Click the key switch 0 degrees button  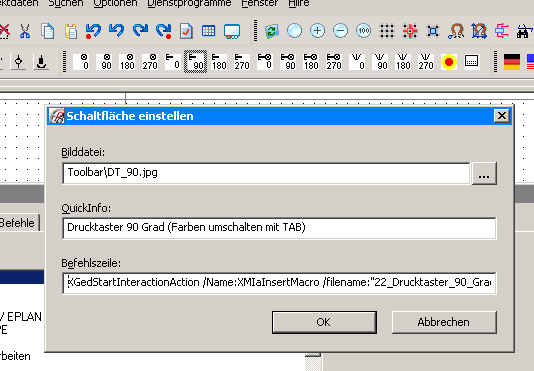click(265, 62)
